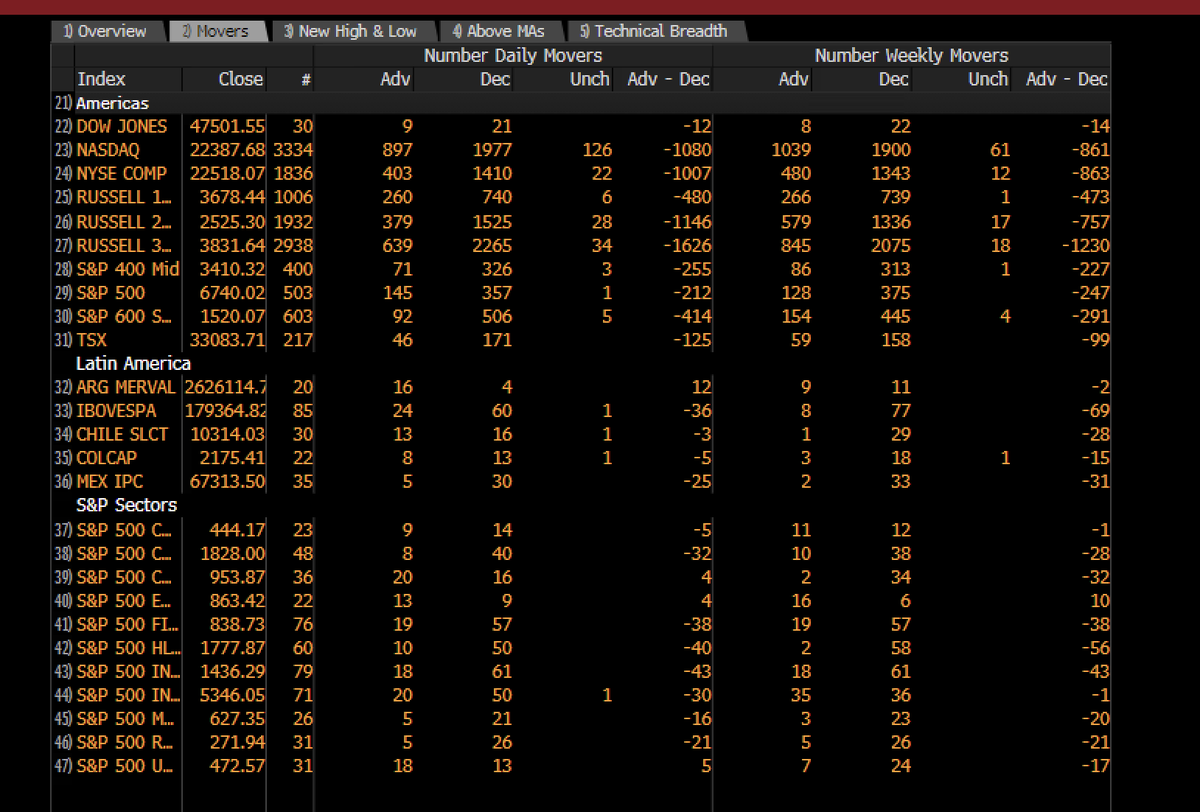Click the close value 1520.07
Image resolution: width=1200 pixels, height=812 pixels.
pyautogui.click(x=233, y=316)
